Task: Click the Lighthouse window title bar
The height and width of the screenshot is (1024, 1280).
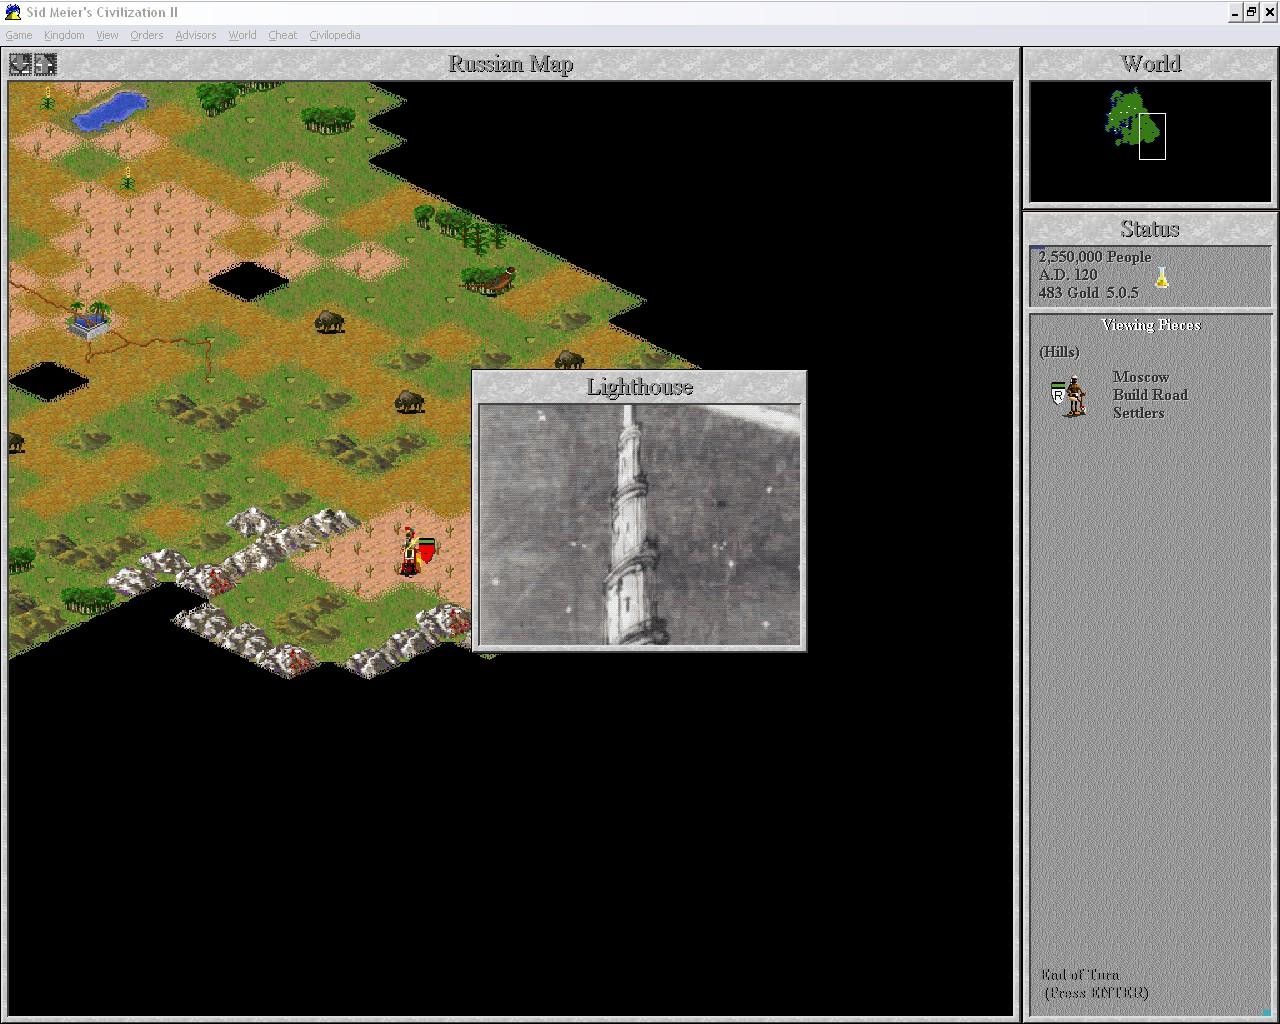Action: tap(640, 387)
